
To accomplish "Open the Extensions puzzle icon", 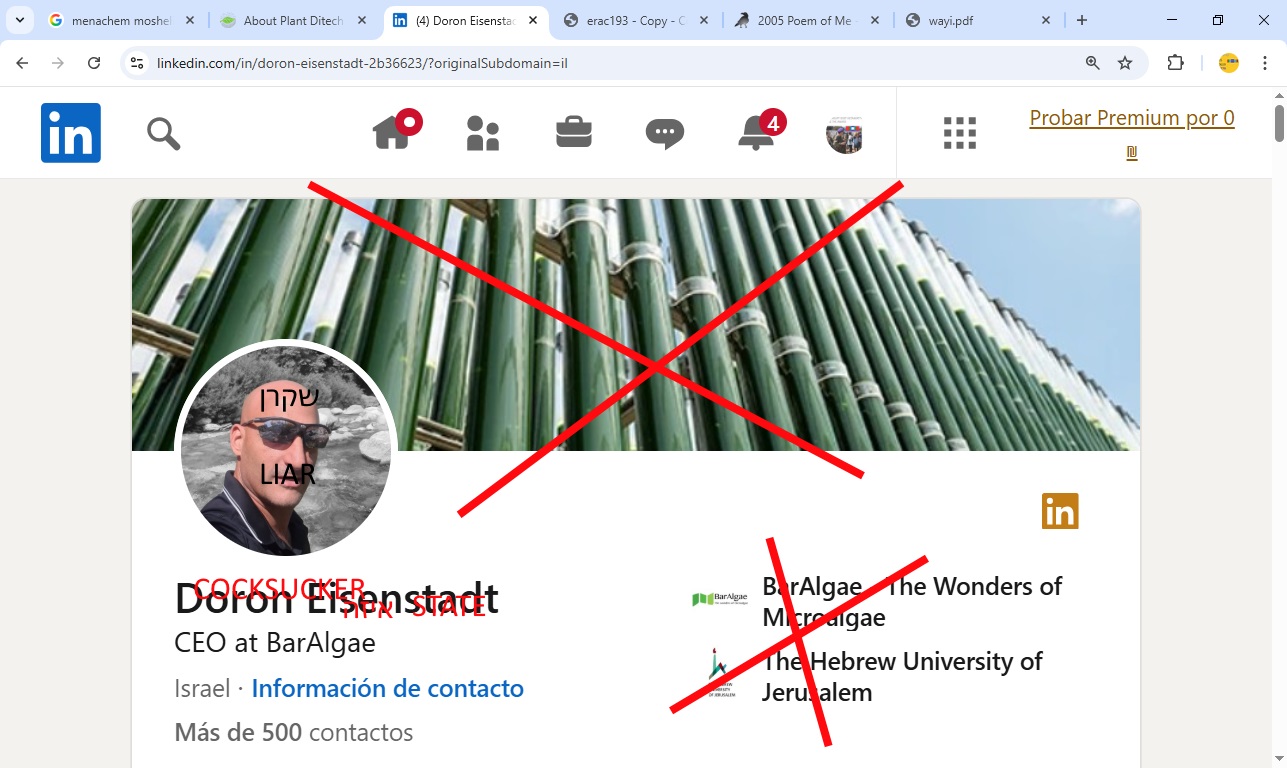I will (x=1176, y=63).
